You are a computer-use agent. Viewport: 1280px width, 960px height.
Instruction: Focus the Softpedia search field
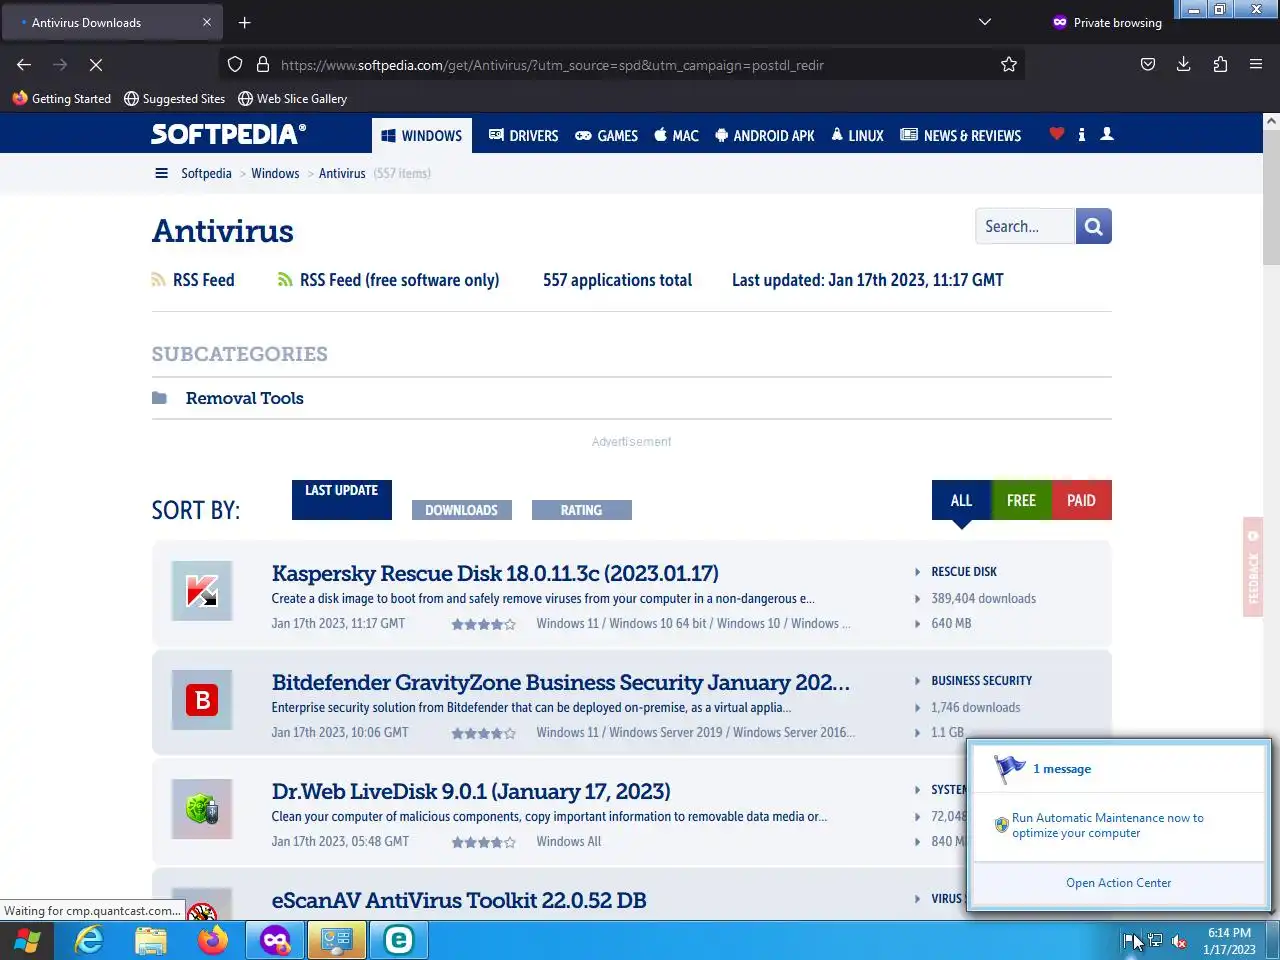click(1025, 226)
